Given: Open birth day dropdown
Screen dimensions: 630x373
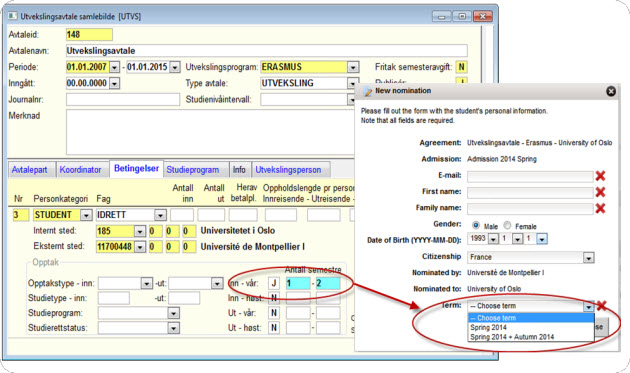Looking at the screenshot, I should tap(542, 239).
